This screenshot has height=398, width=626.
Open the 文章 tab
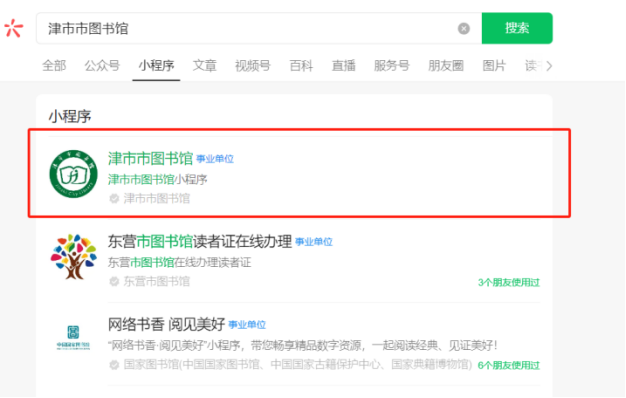click(204, 65)
